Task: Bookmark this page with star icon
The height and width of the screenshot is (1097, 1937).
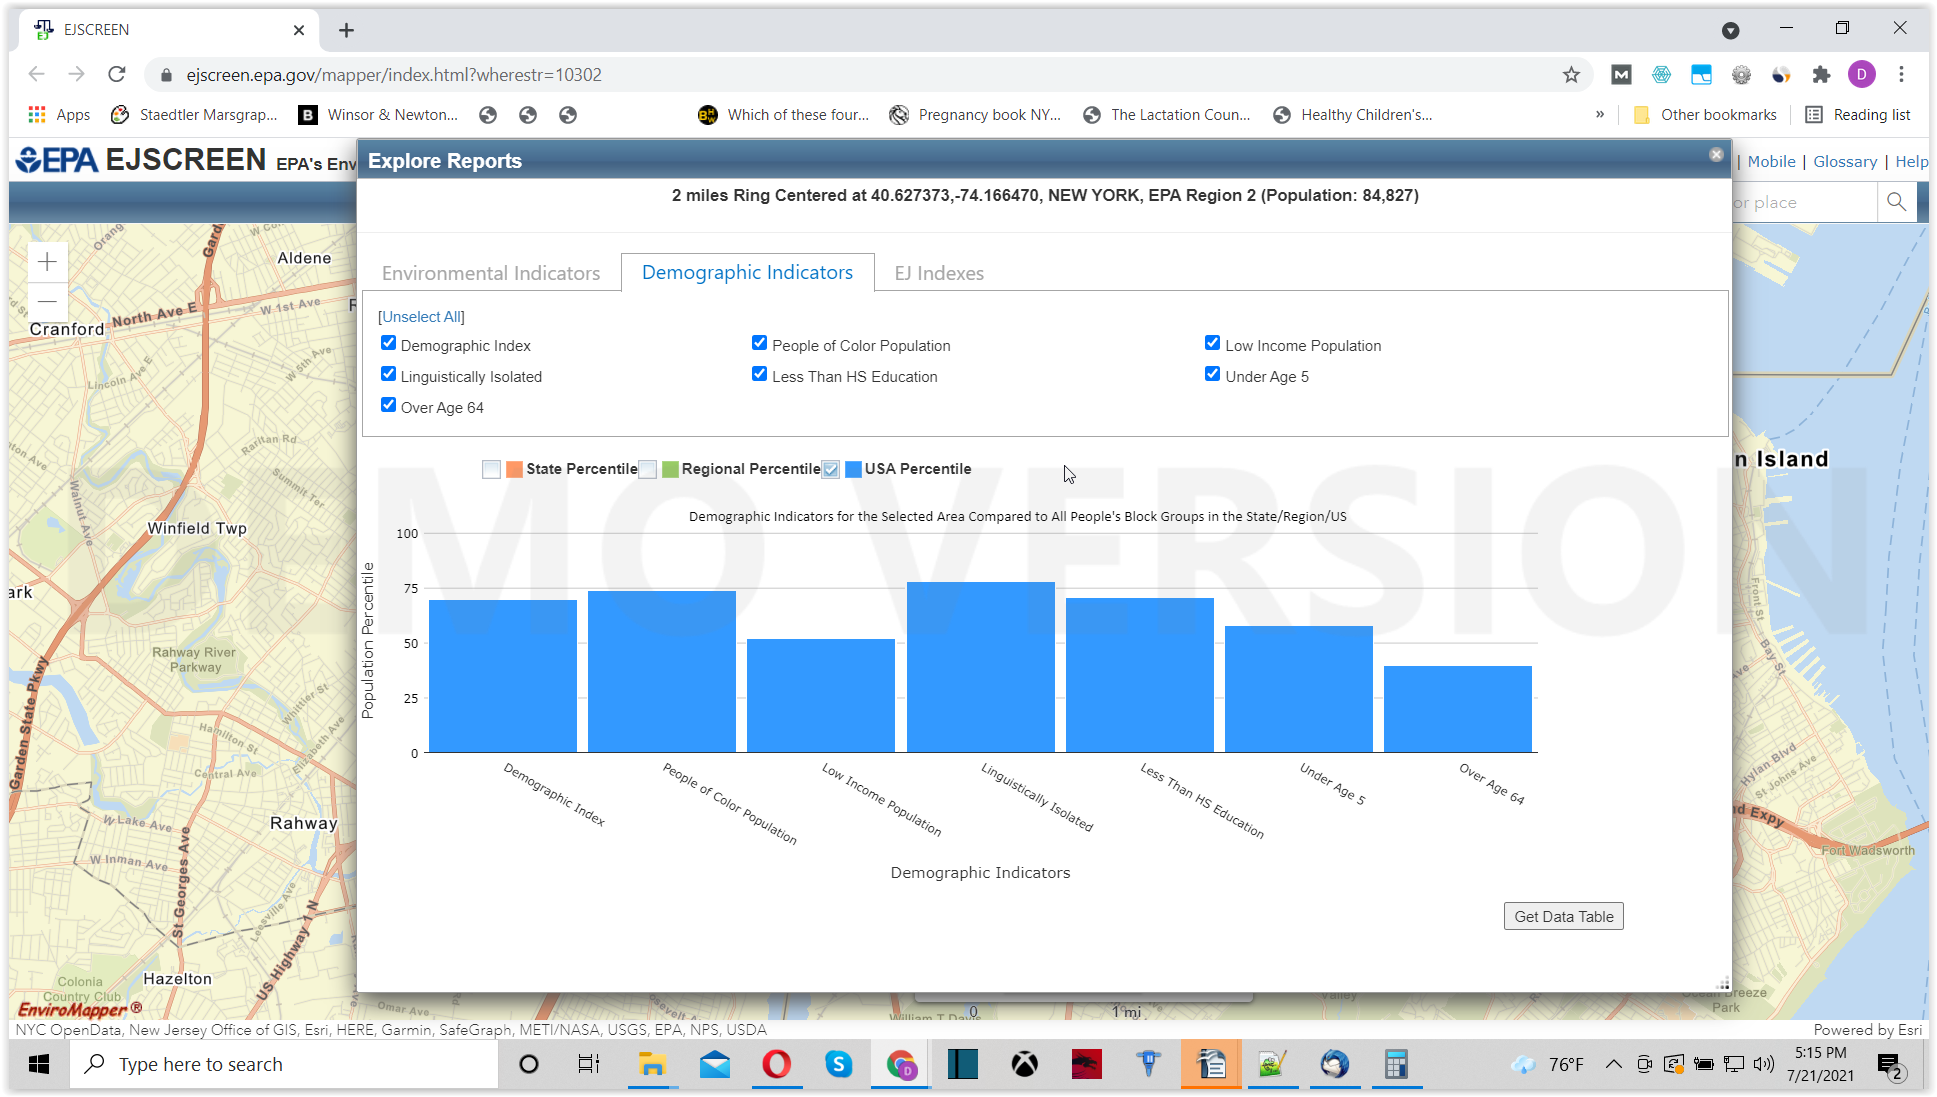Action: (1571, 74)
